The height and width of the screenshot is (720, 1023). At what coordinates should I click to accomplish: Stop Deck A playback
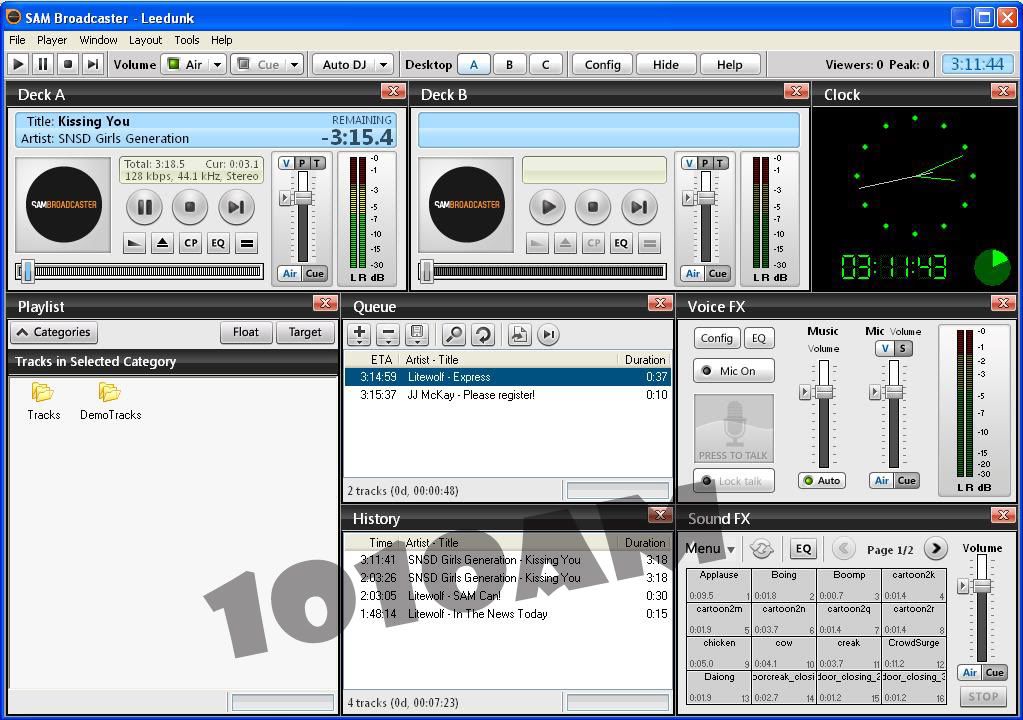(190, 207)
